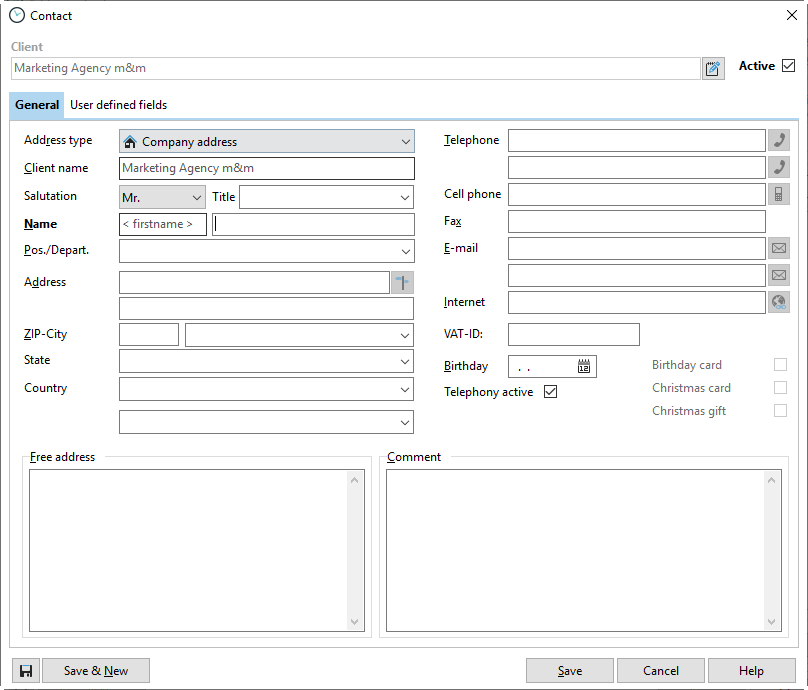
Task: Click the dial icon next to first Telephone field
Action: point(778,141)
